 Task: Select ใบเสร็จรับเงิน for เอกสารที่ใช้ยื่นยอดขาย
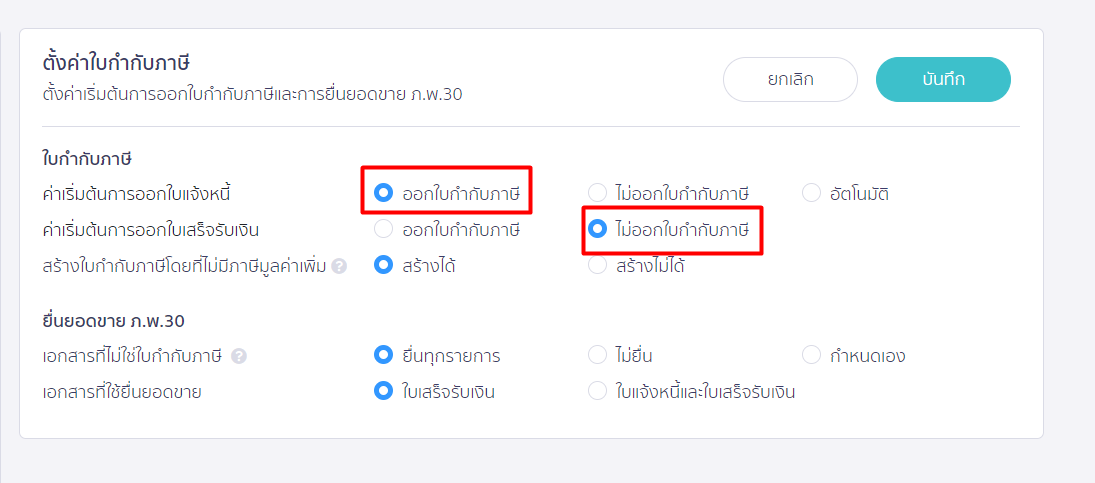(x=383, y=391)
